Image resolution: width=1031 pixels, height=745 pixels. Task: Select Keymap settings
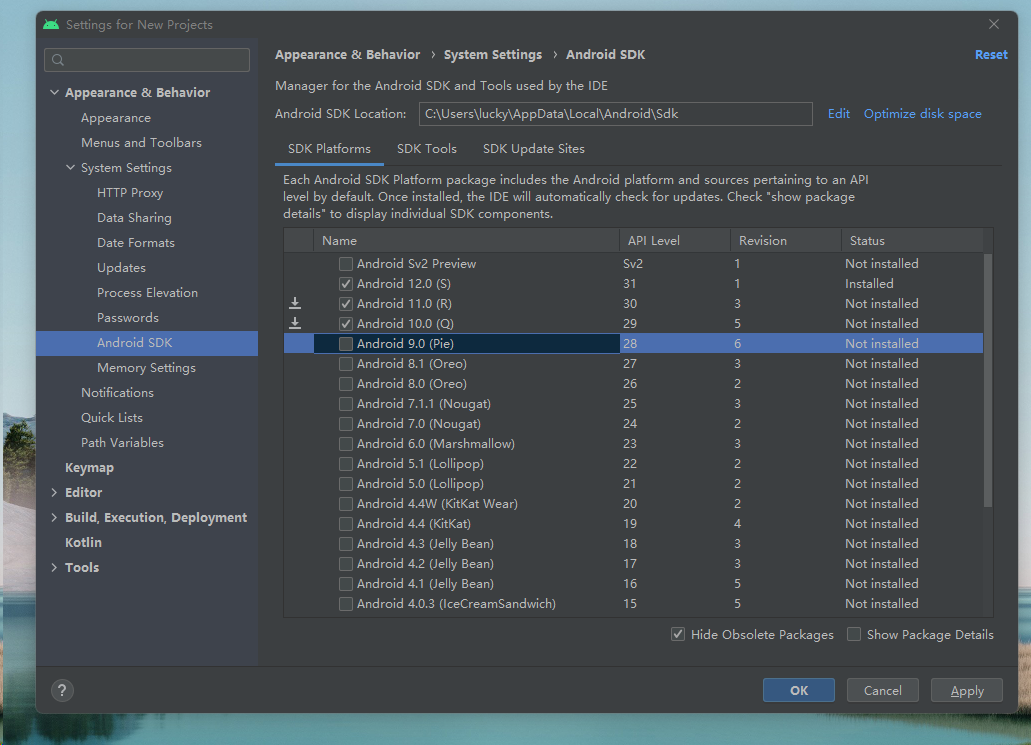89,468
